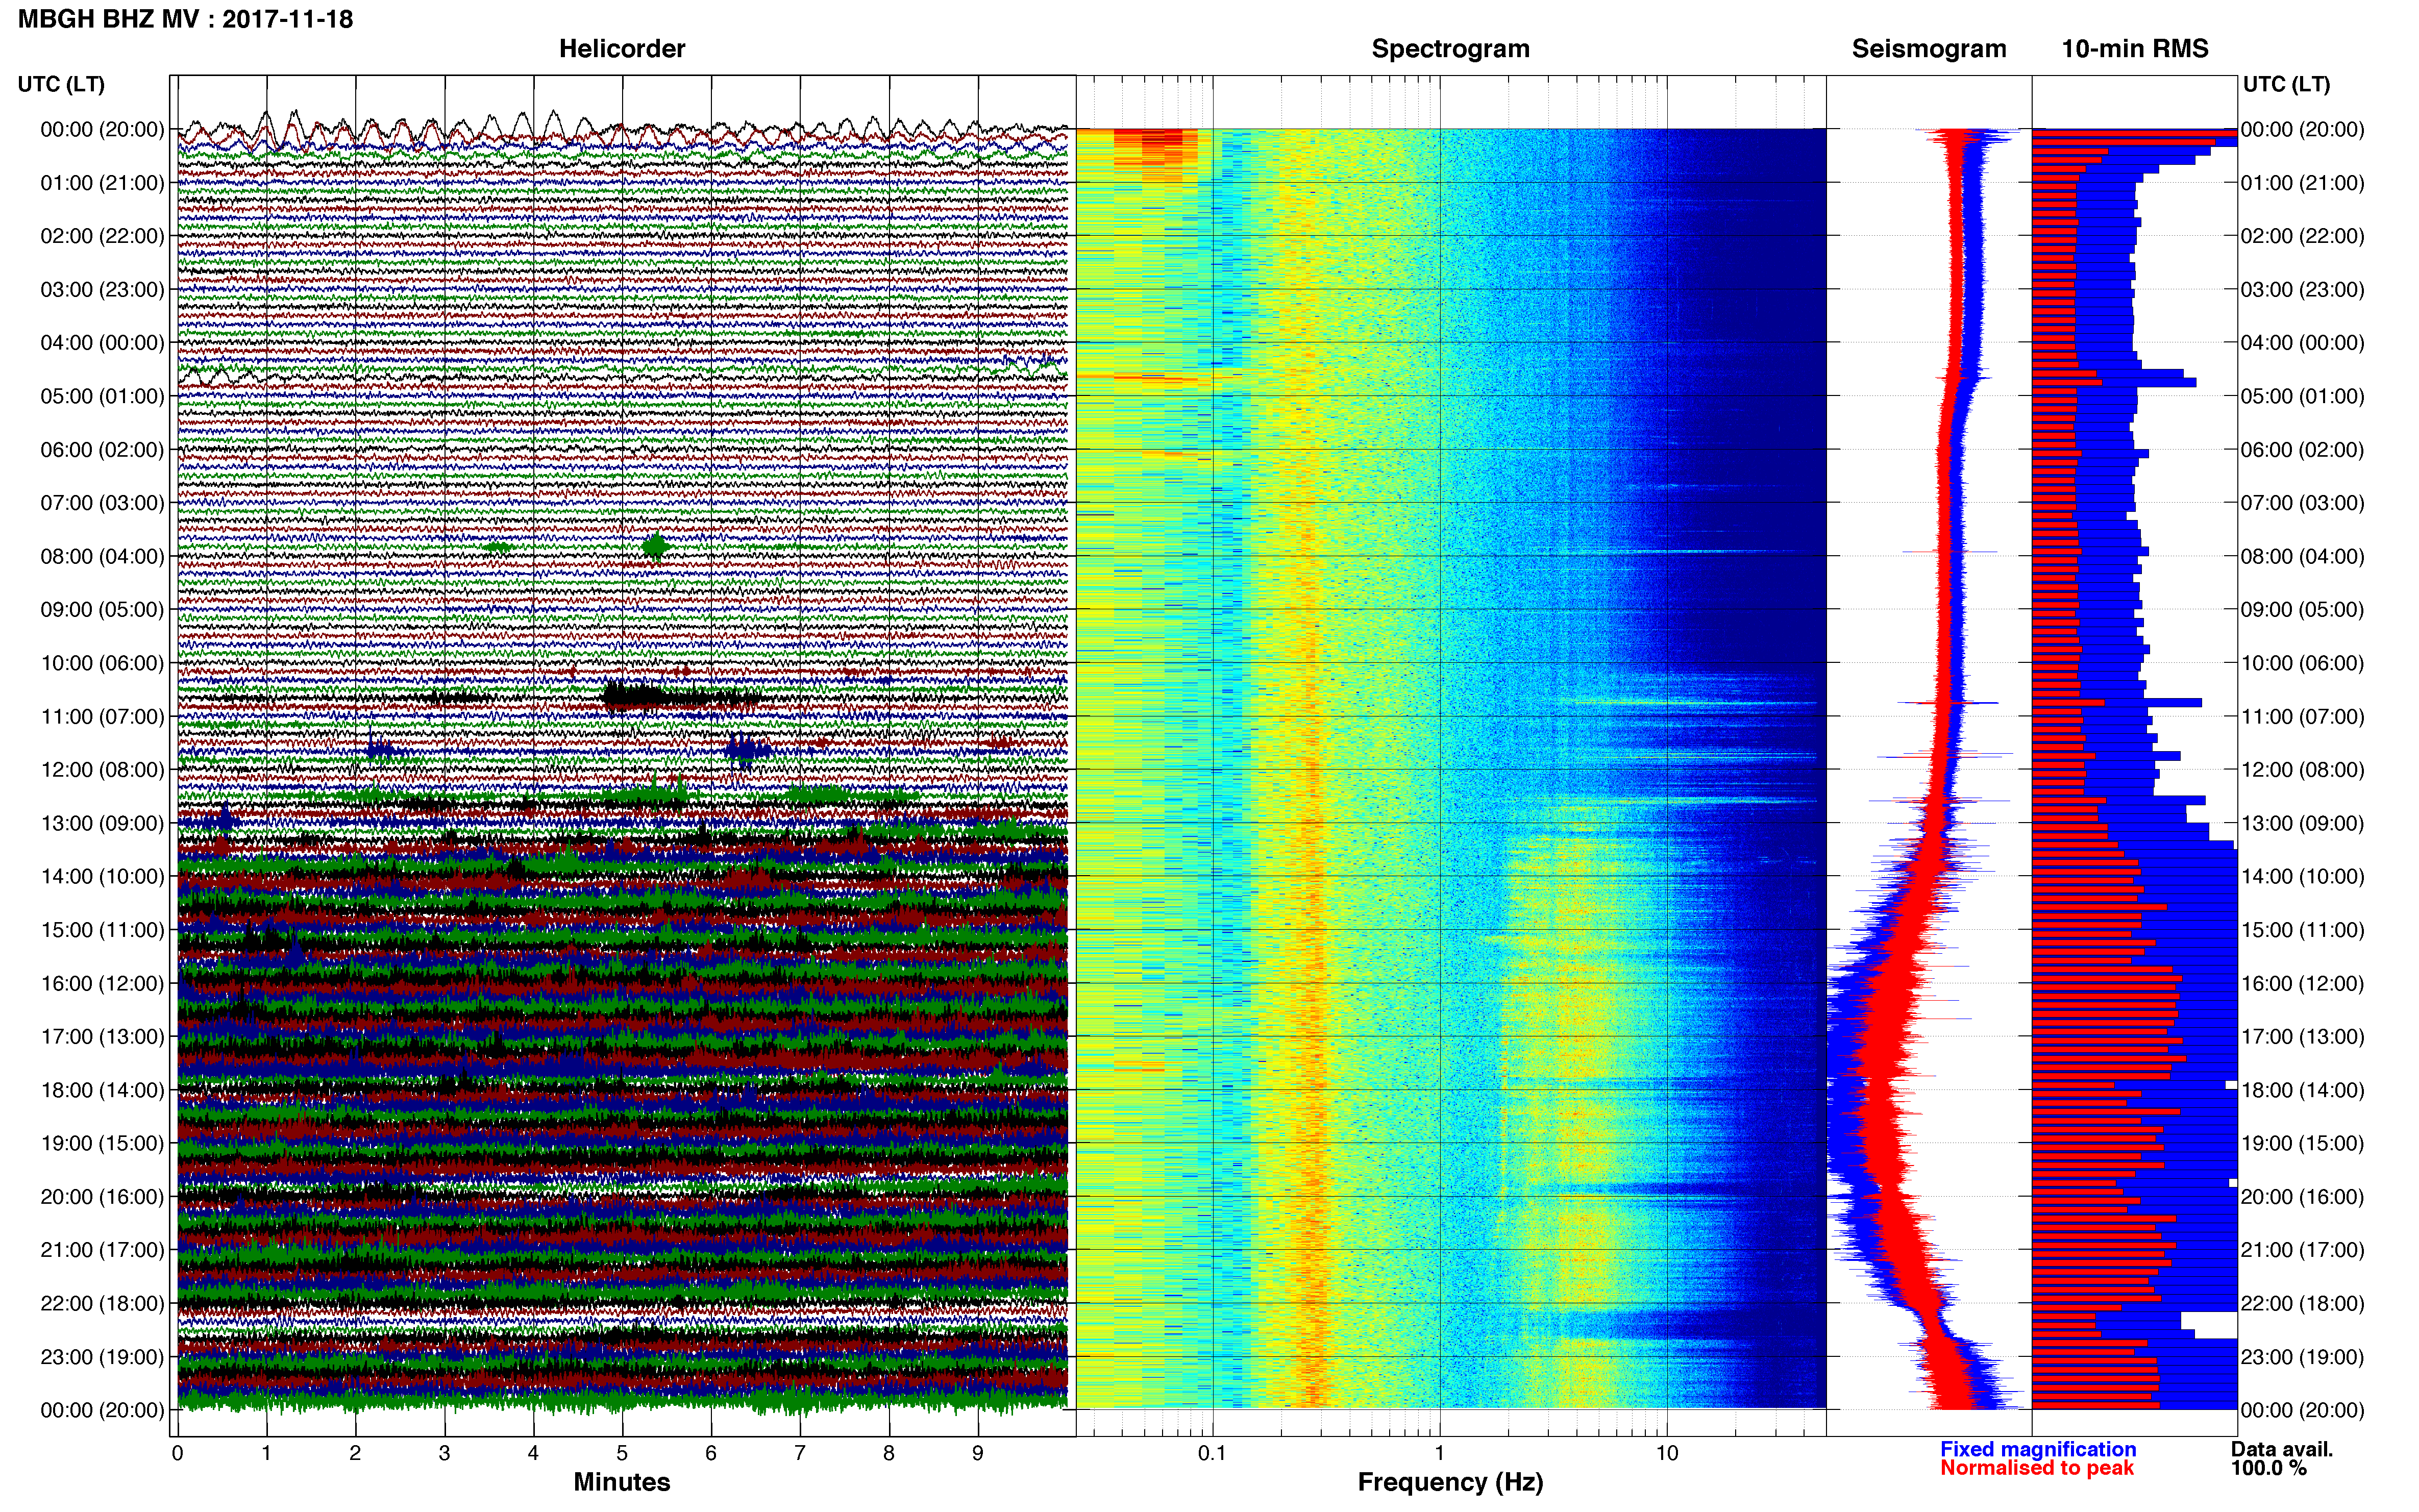
Task: Click left-axis time label '05:00 (01:00)'
Action: pos(102,396)
